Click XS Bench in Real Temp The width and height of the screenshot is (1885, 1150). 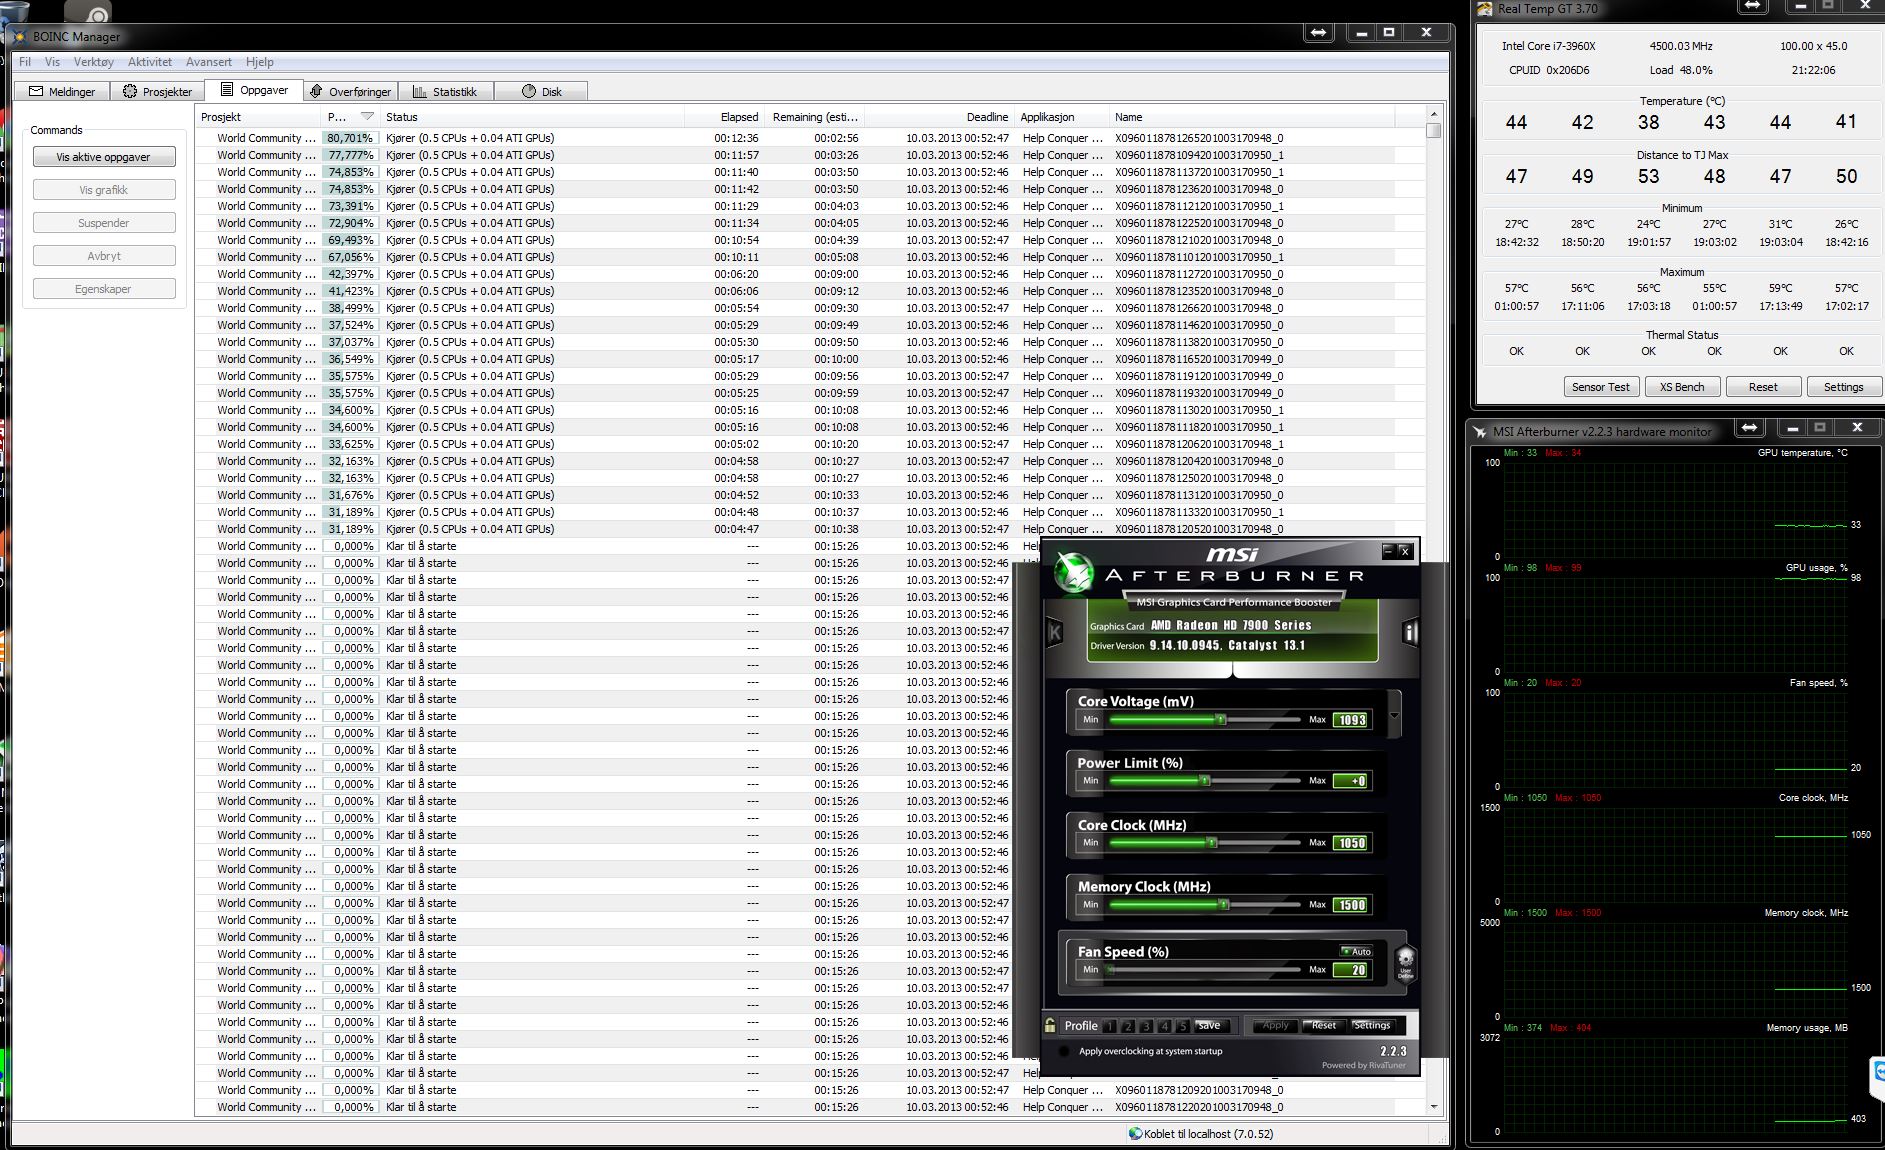(x=1682, y=387)
